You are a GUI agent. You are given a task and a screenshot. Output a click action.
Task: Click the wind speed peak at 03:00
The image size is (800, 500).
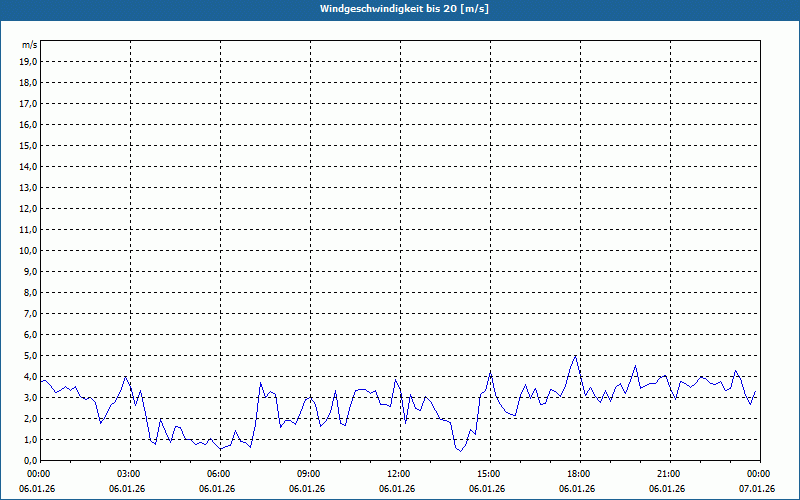point(125,377)
